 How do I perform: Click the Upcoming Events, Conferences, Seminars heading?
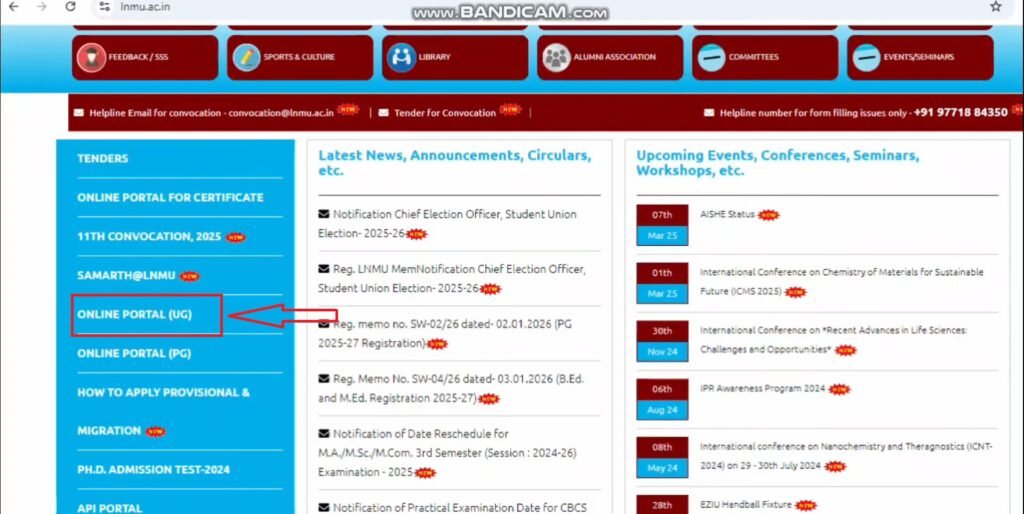tap(778, 163)
